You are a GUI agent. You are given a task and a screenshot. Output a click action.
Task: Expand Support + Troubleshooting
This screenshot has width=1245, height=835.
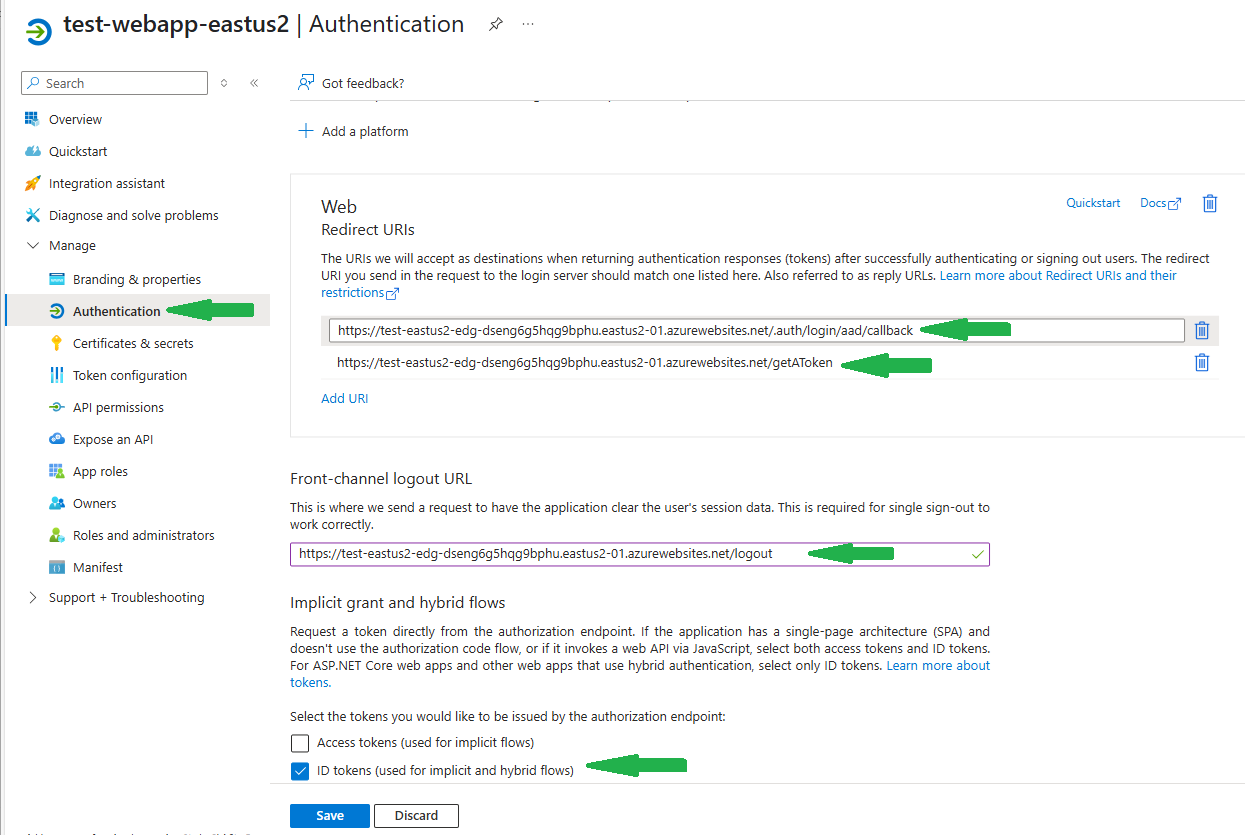31,597
